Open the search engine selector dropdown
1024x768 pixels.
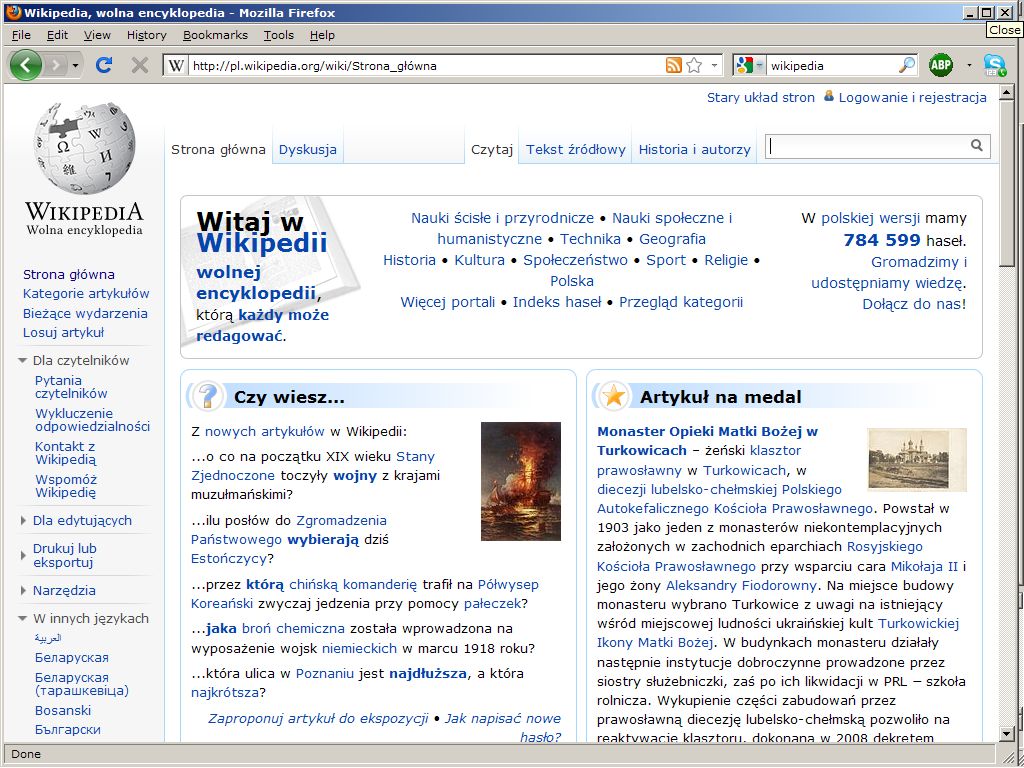click(748, 65)
